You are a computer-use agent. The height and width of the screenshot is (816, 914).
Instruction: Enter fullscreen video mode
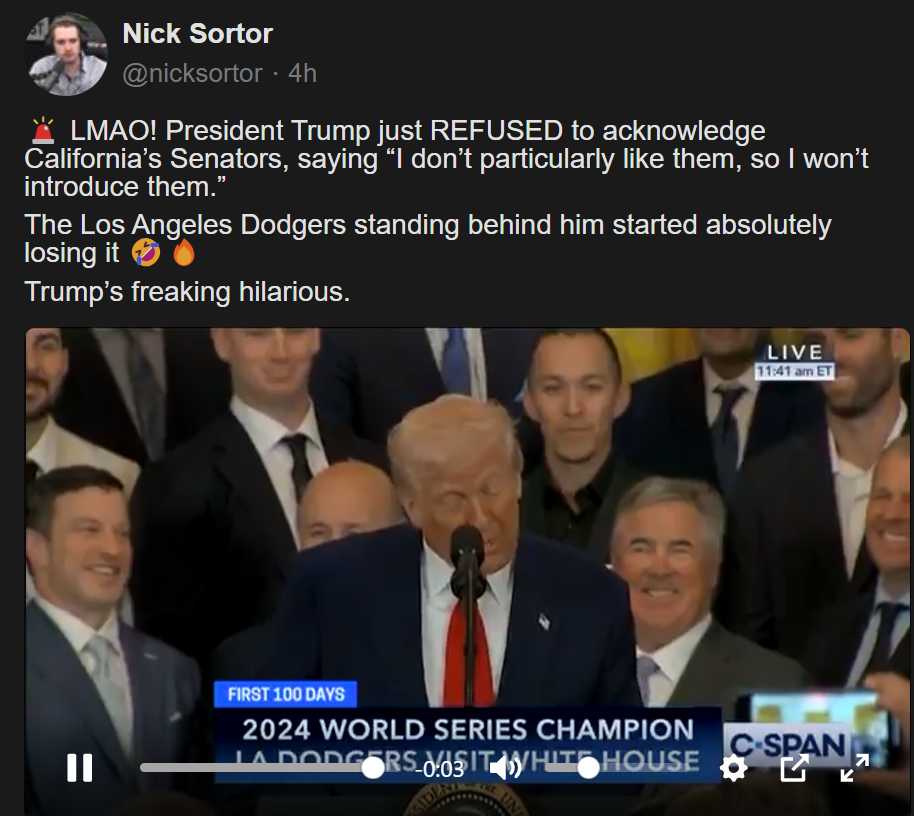(x=854, y=768)
